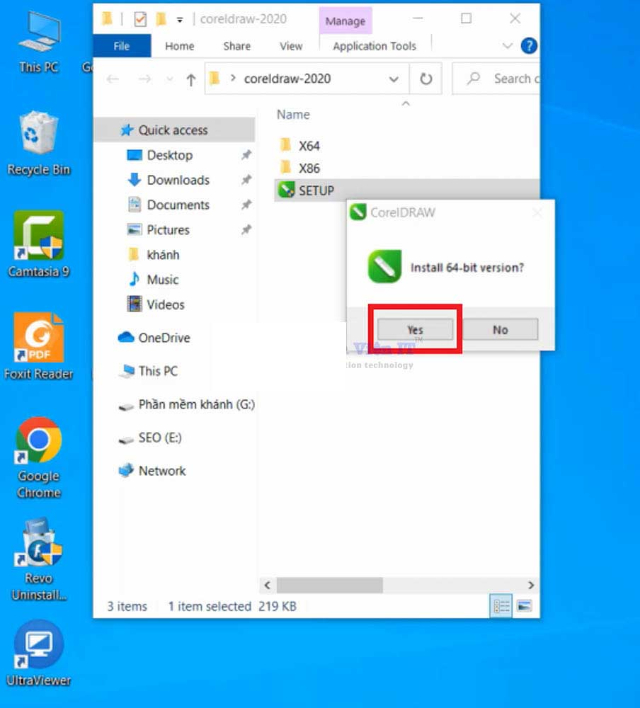Click the Search coreldraw-2020 field
This screenshot has width=640, height=708.
pyautogui.click(x=496, y=79)
